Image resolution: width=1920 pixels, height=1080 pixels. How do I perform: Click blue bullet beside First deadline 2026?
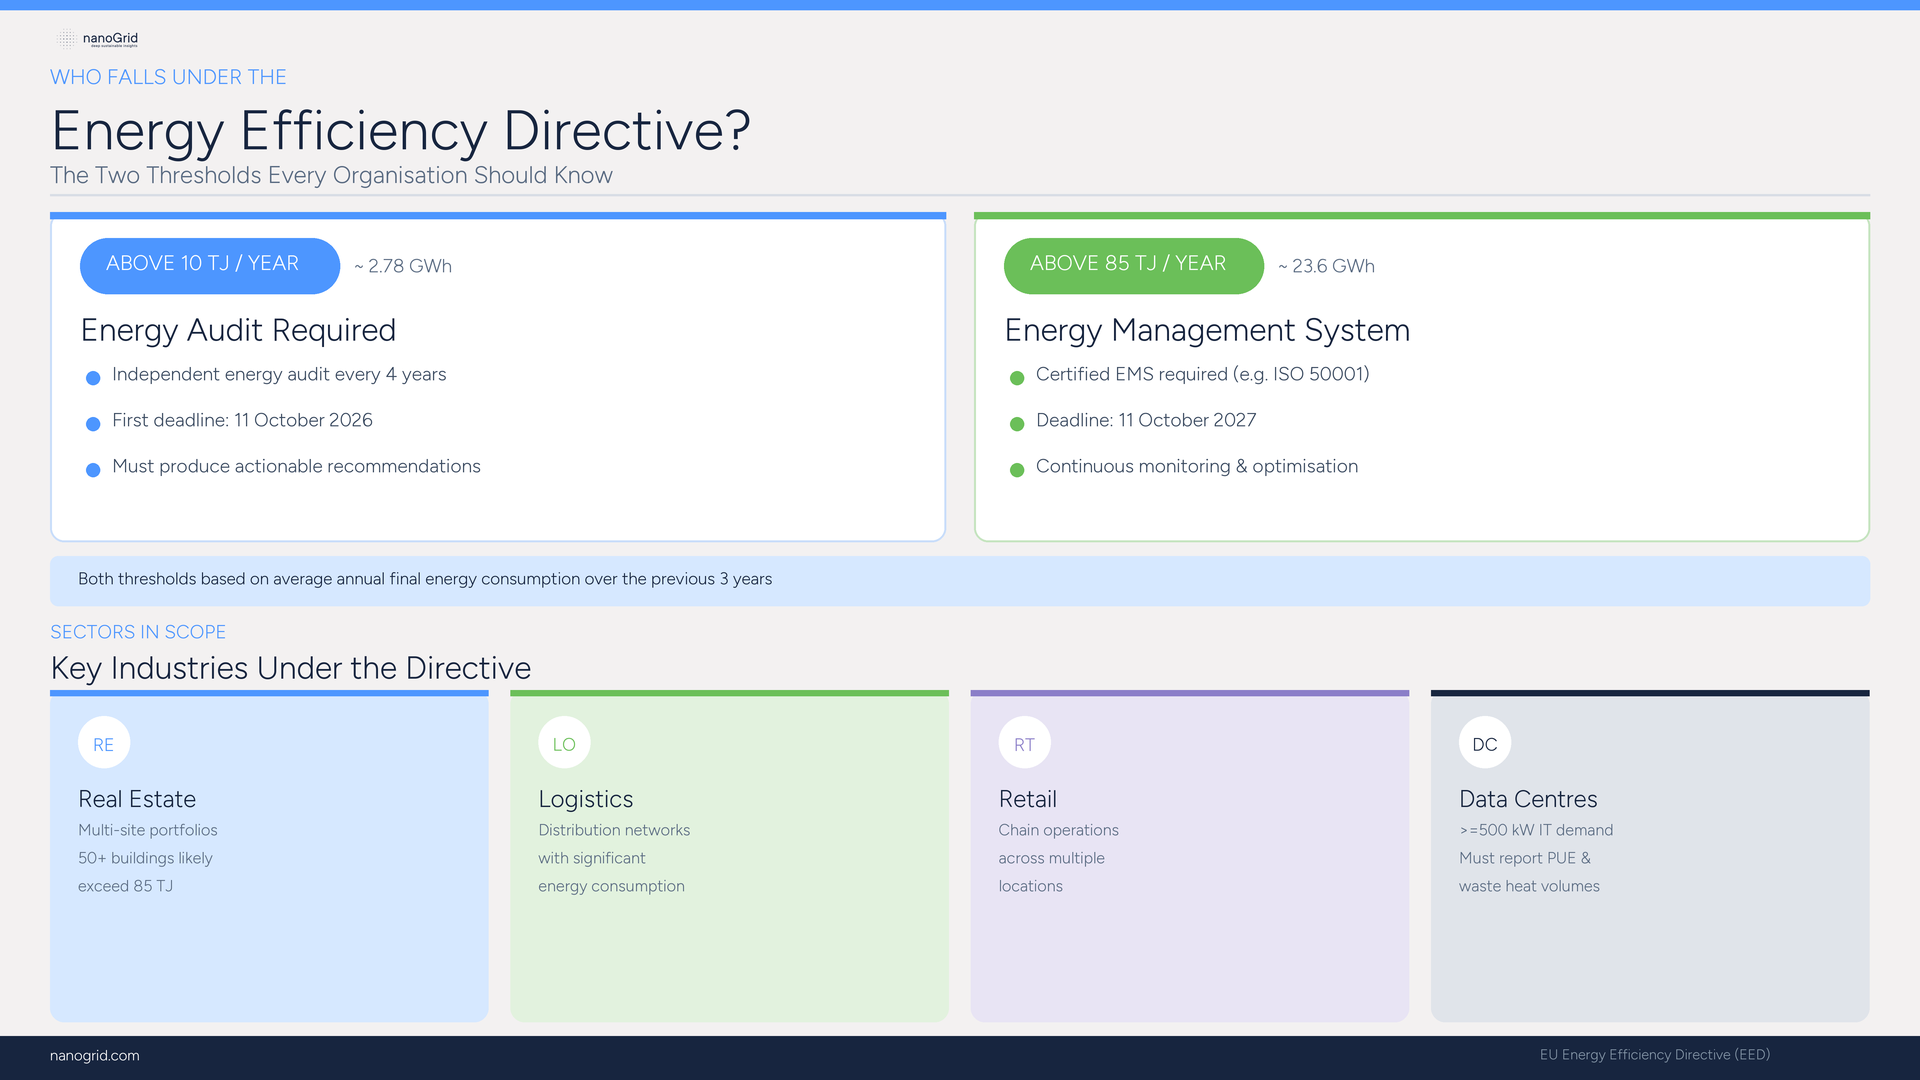tap(93, 424)
